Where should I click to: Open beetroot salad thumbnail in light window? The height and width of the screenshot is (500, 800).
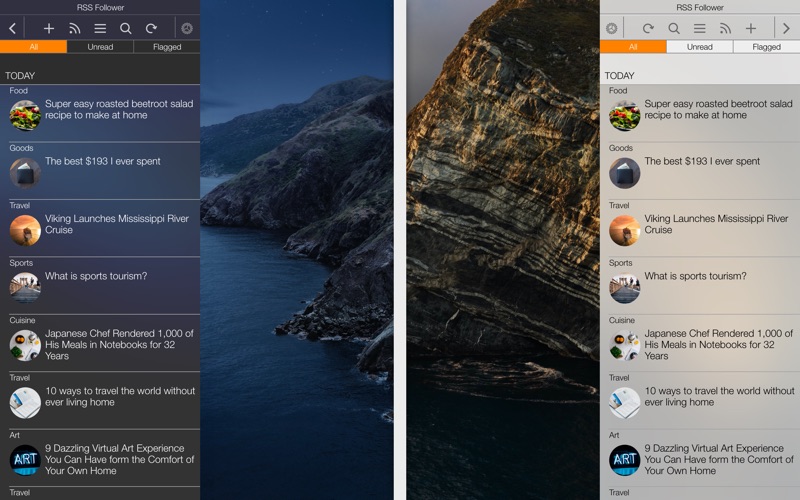pos(624,116)
